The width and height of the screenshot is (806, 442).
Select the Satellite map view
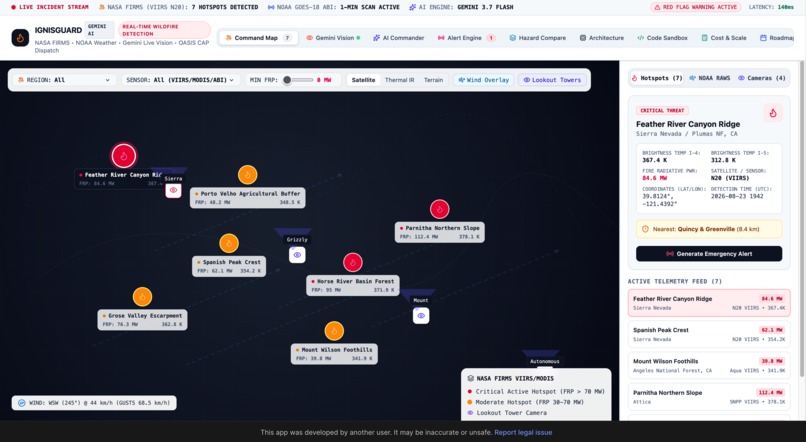click(363, 80)
